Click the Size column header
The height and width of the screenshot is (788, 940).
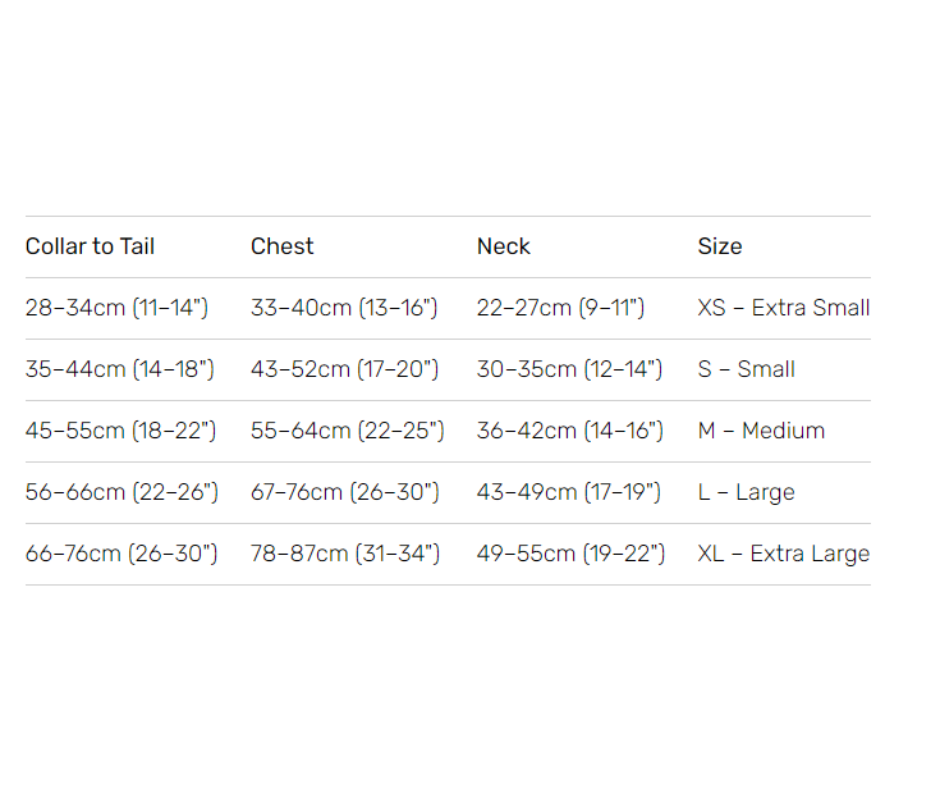(720, 246)
